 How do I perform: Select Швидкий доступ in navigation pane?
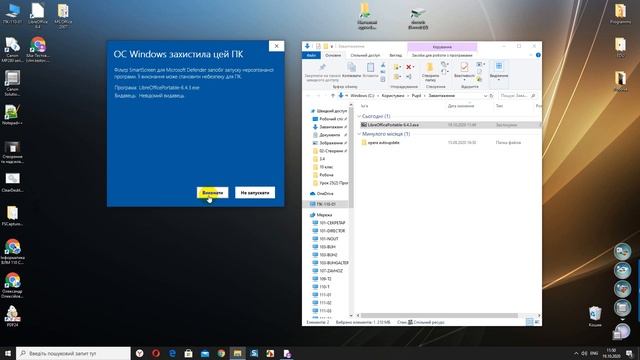(329, 111)
